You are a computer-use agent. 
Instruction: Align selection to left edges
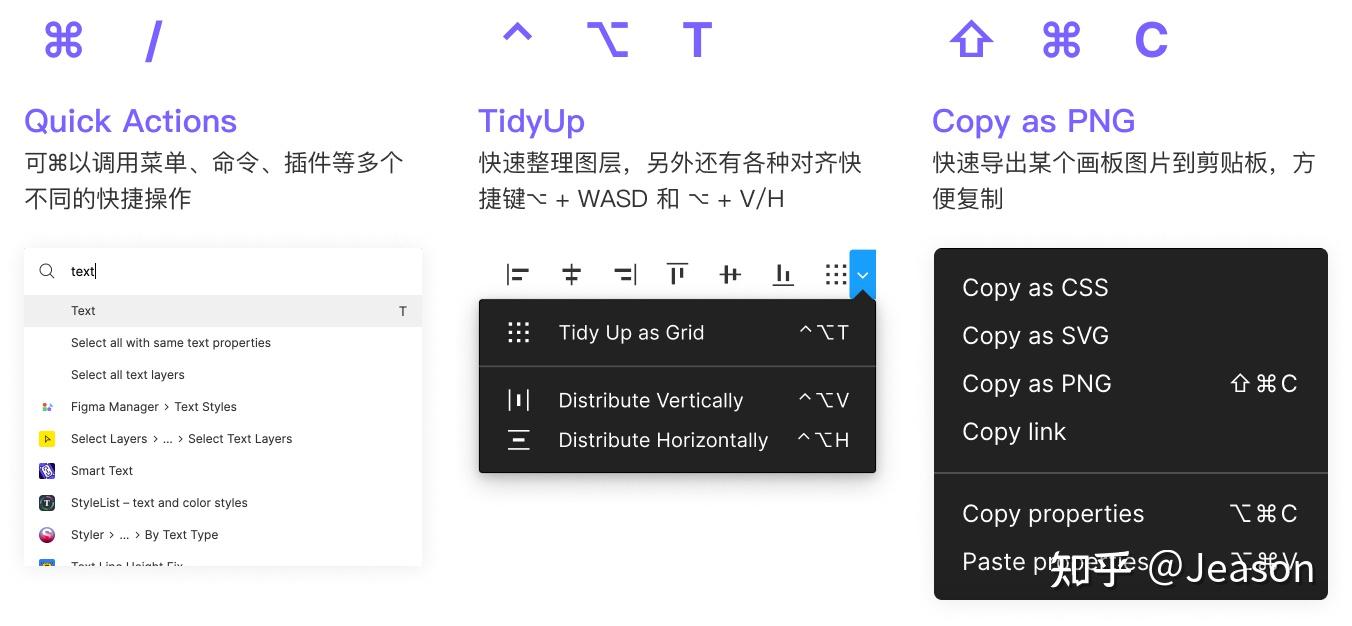(x=518, y=274)
